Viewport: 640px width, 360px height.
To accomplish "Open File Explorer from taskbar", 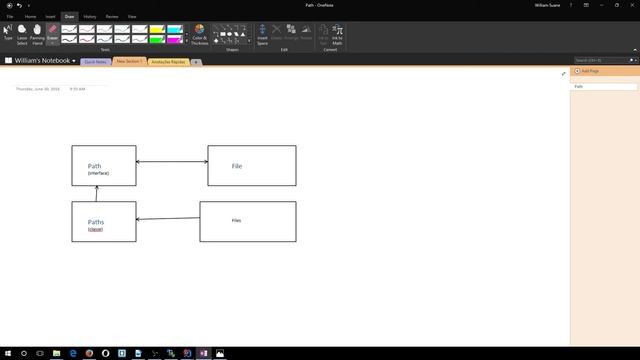I will click(x=56, y=353).
